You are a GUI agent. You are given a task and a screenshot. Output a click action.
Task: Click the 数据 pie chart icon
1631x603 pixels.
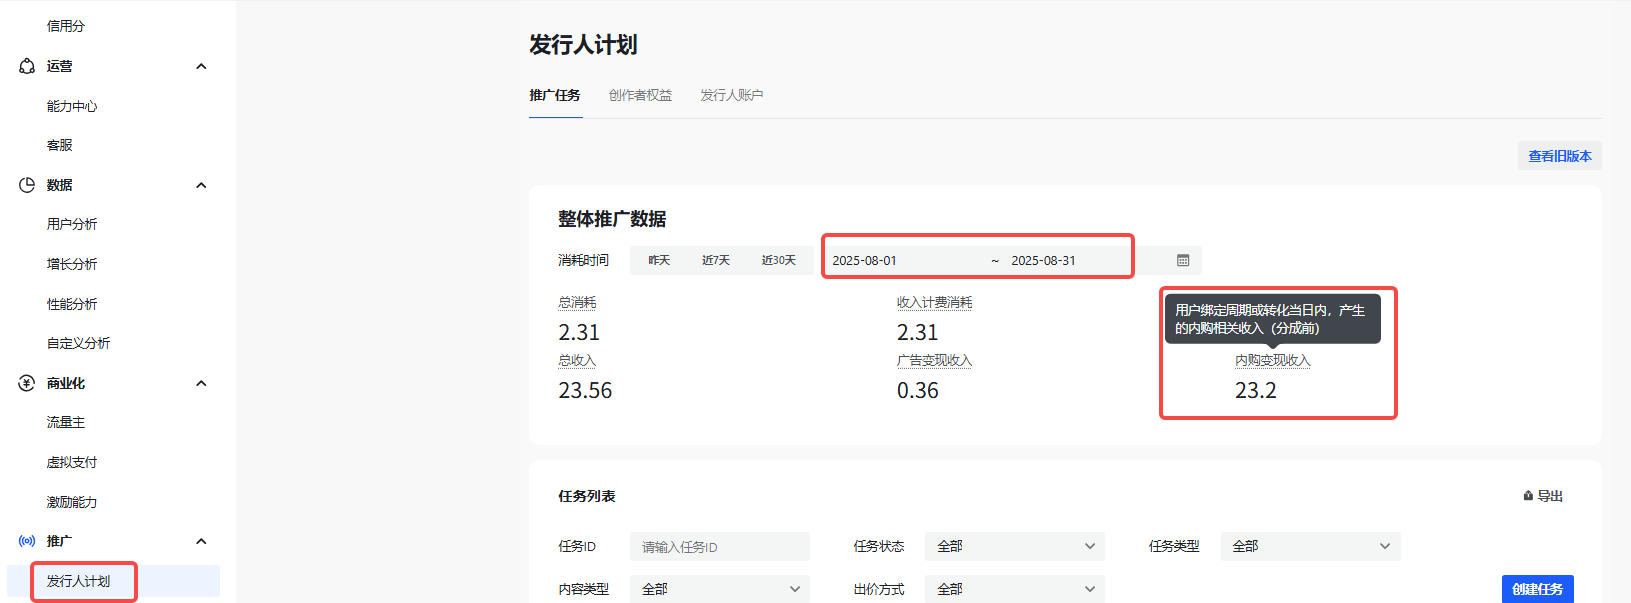(x=27, y=185)
